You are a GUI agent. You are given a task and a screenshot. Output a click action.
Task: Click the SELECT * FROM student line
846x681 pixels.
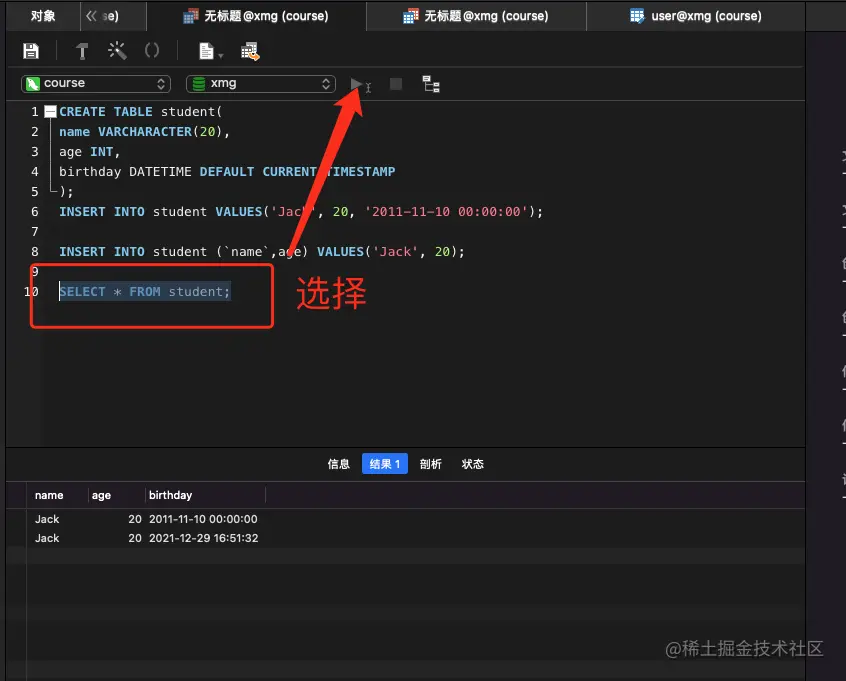pyautogui.click(x=145, y=292)
